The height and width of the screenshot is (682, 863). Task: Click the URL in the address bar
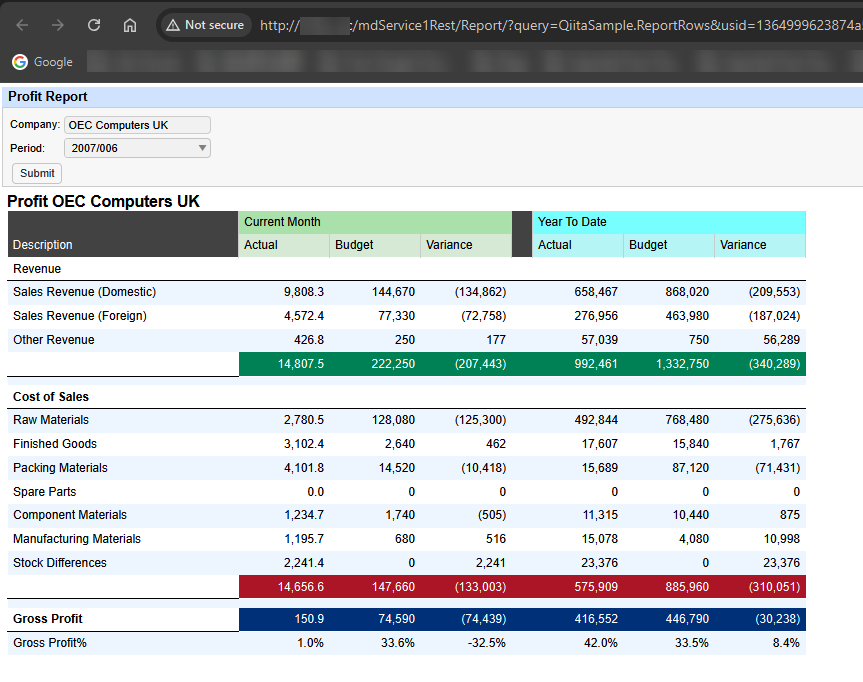point(560,25)
